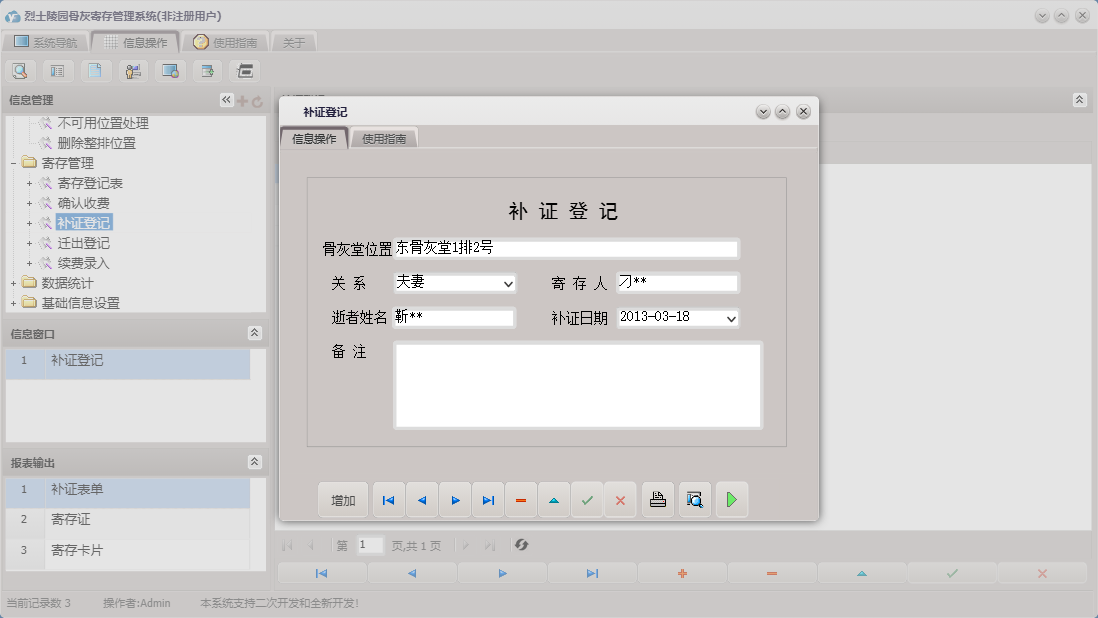The image size is (1098, 618).
Task: Confirm the record with the green checkmark button
Action: click(588, 499)
